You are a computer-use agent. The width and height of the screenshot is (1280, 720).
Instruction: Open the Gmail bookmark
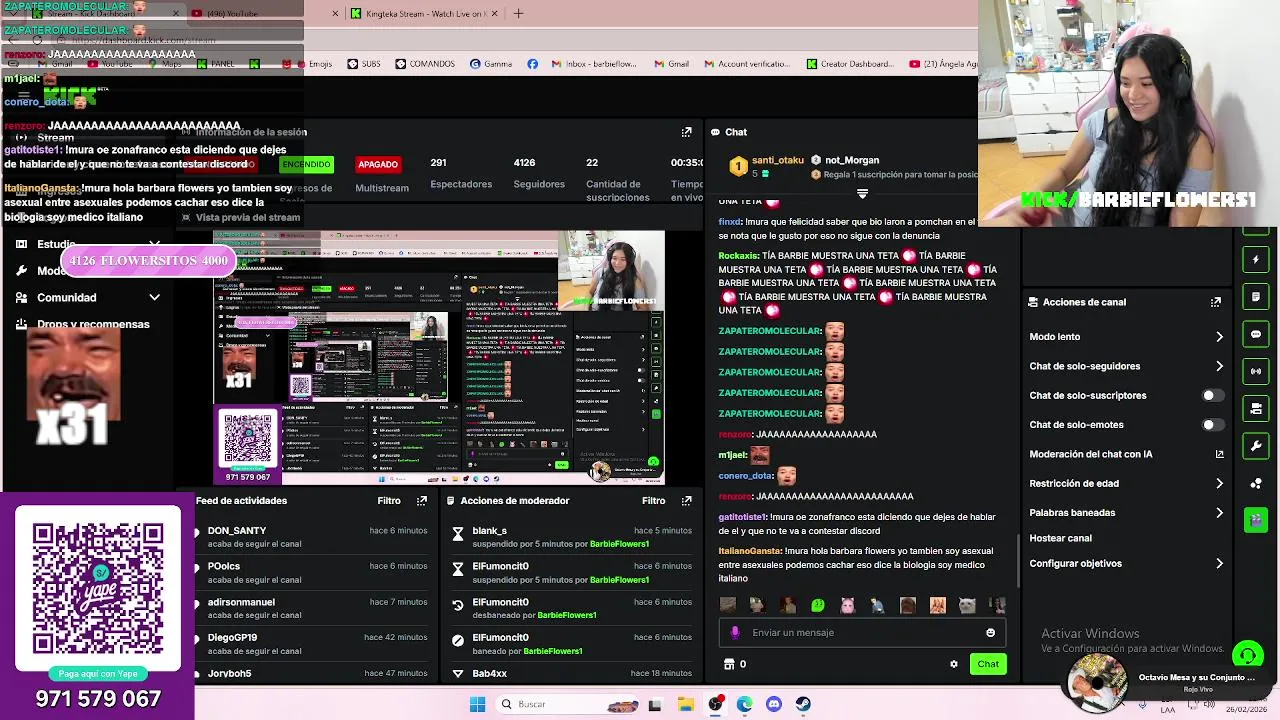[x=670, y=64]
